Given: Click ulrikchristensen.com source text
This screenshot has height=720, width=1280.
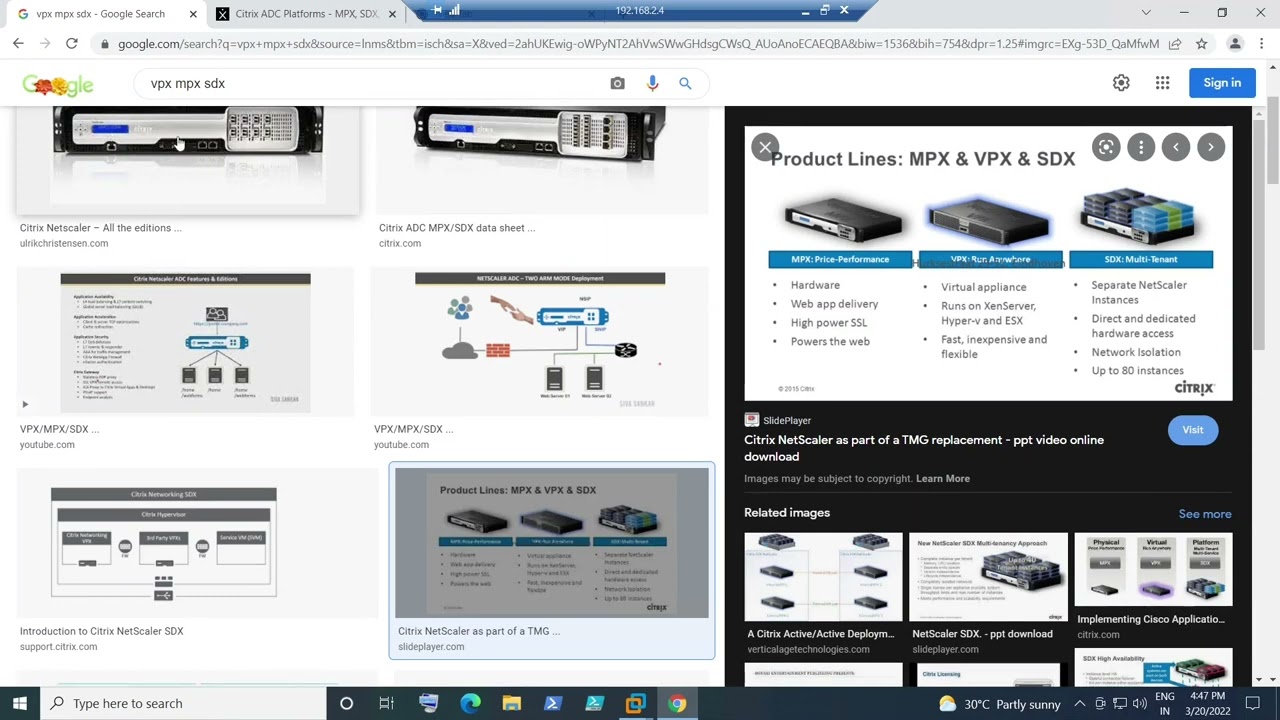Looking at the screenshot, I should coord(64,244).
